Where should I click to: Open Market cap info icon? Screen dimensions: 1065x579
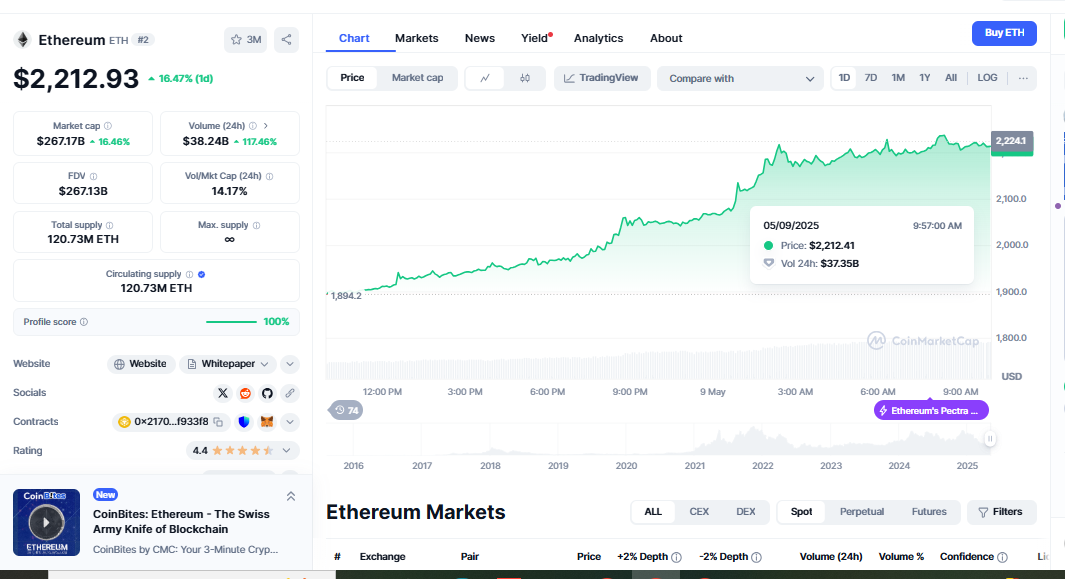coord(108,126)
